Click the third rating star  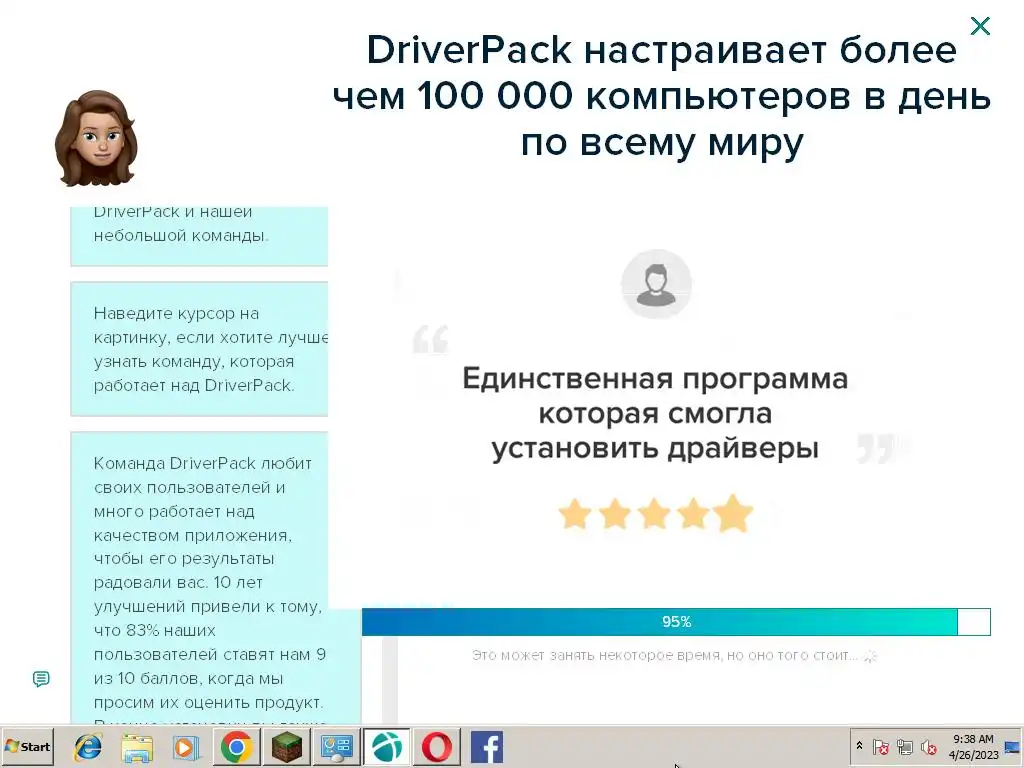point(654,514)
